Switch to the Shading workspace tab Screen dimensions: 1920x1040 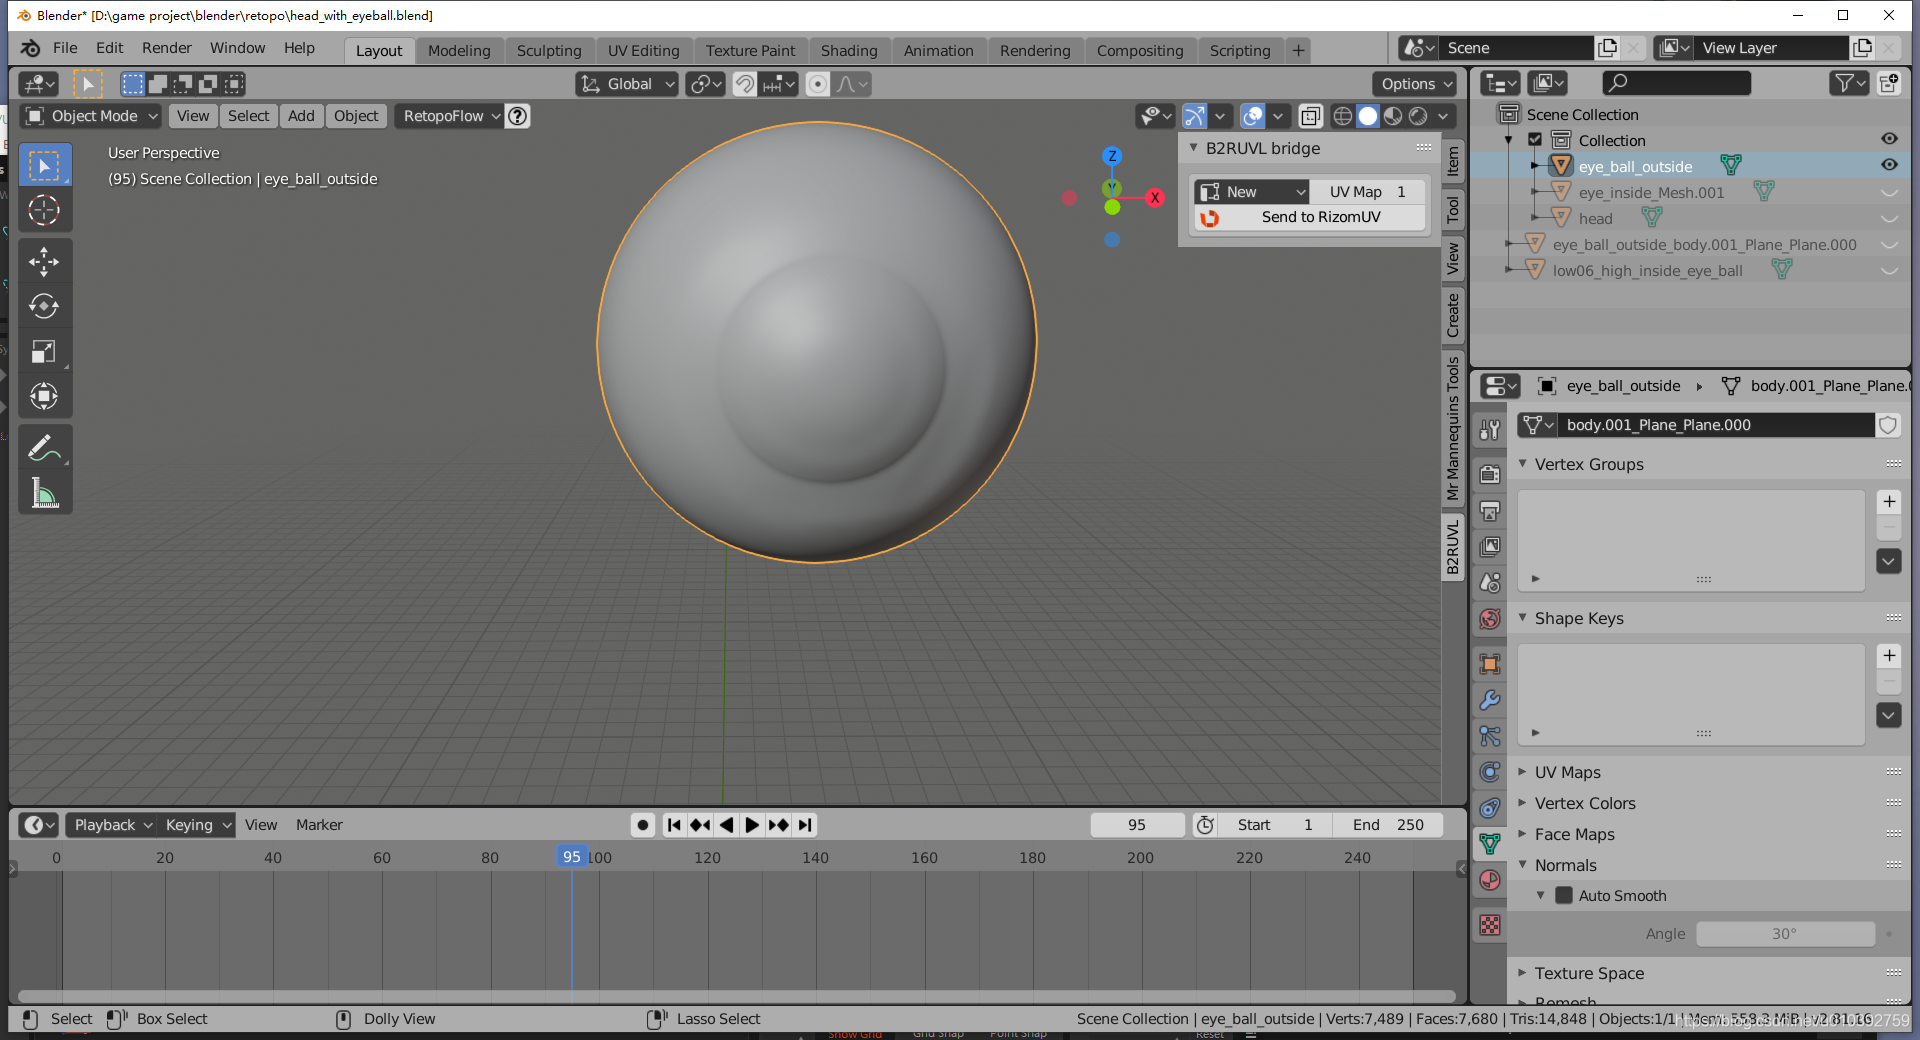tap(849, 50)
